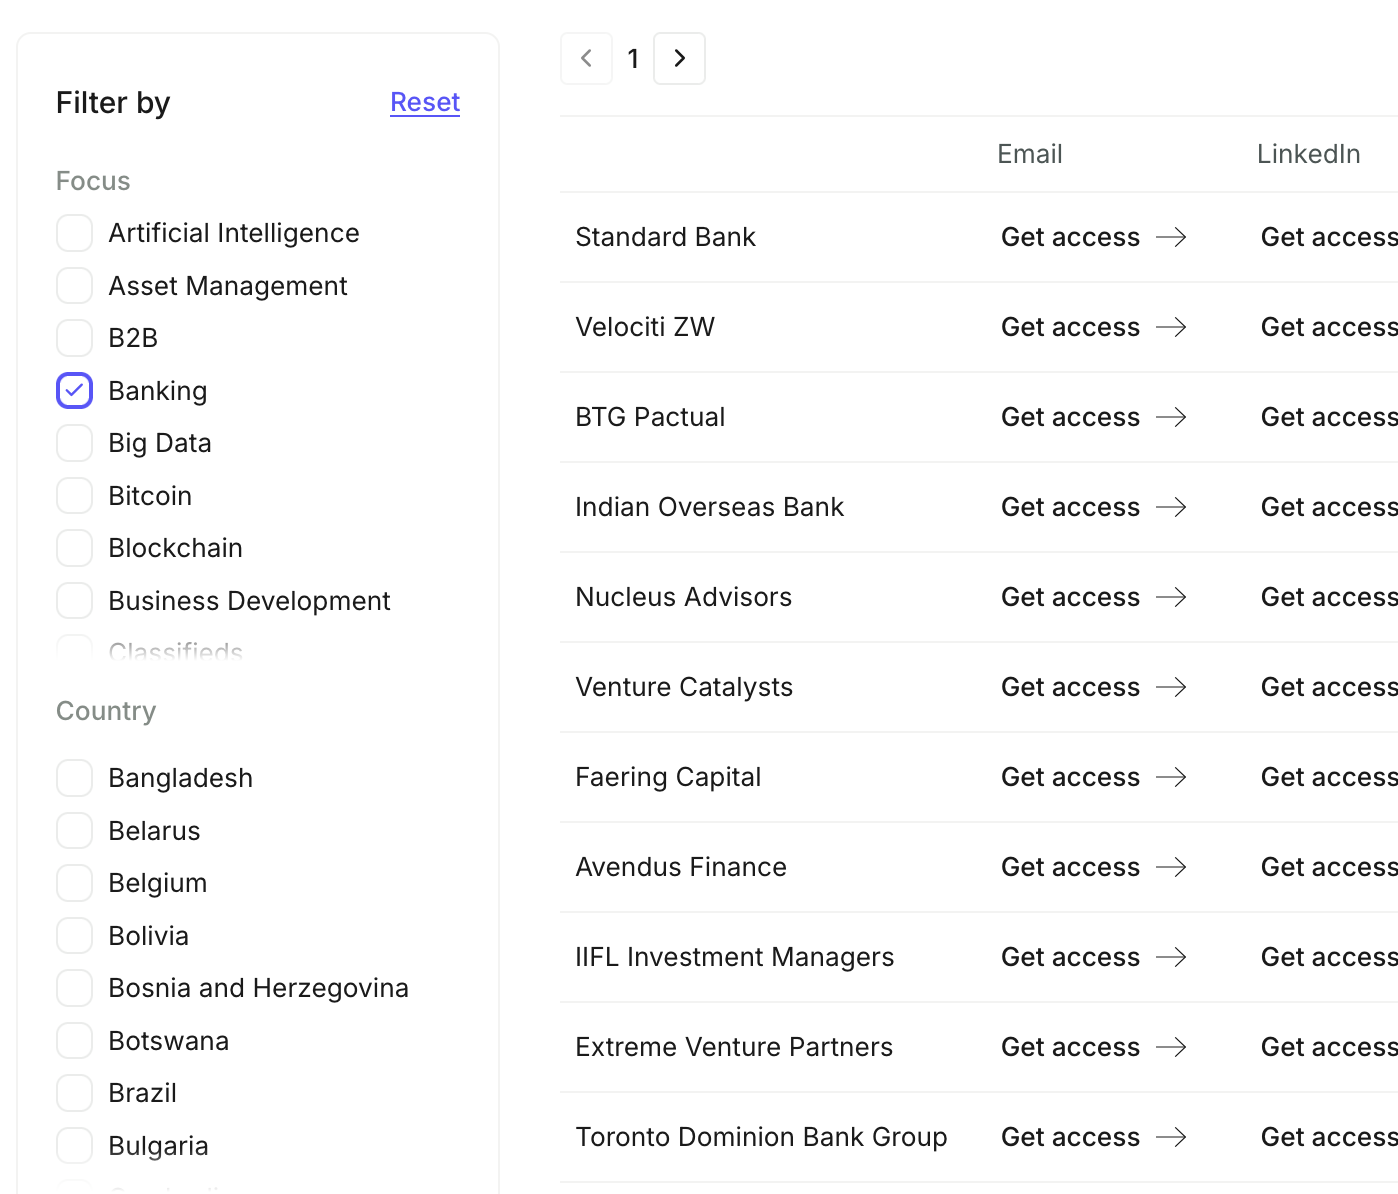1398x1194 pixels.
Task: Click the Email arrow for Standard Bank
Action: (1171, 237)
